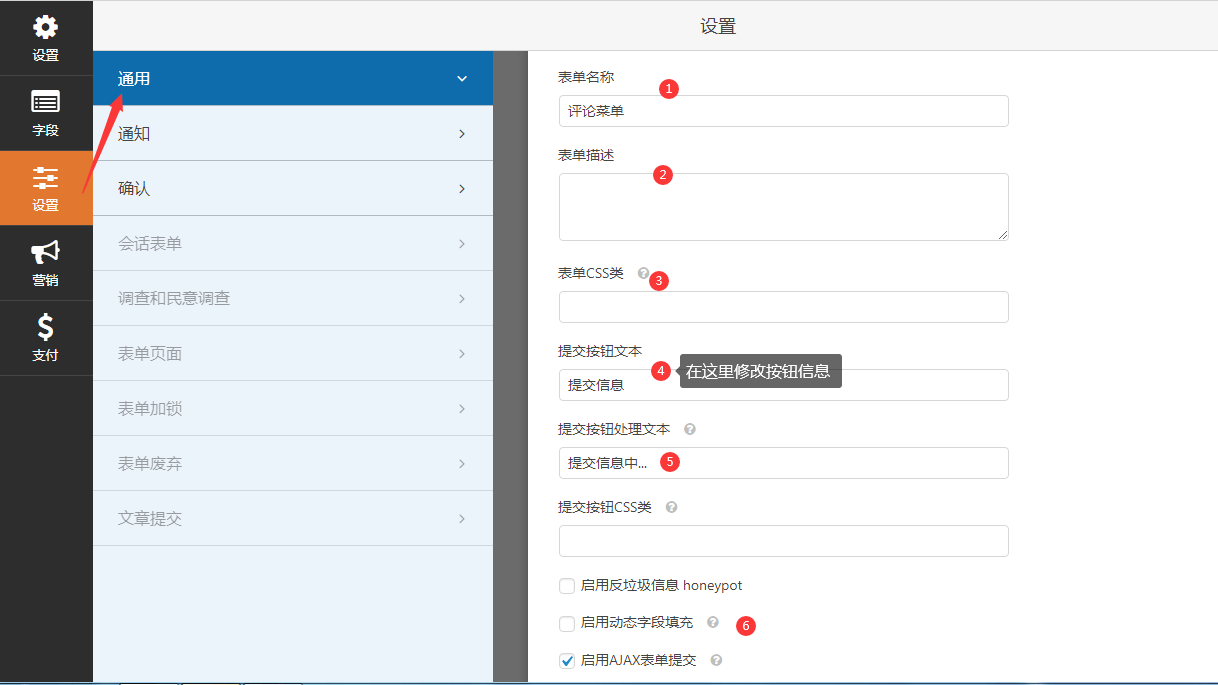
Task: Open the 支付 dollar sign icon
Action: pyautogui.click(x=46, y=327)
